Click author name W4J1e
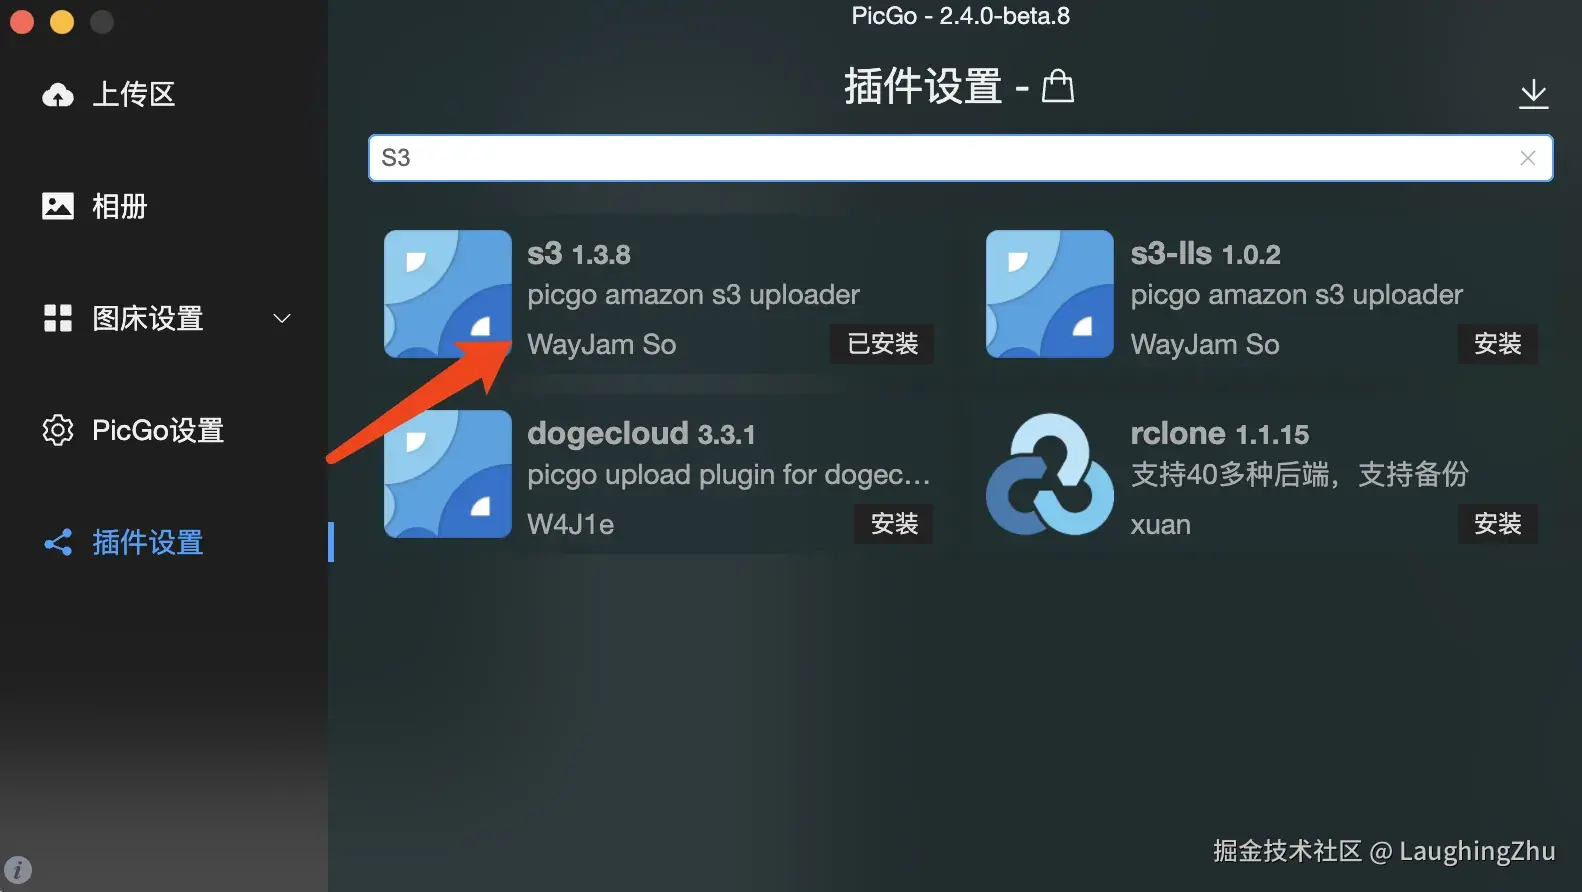This screenshot has height=892, width=1582. (x=570, y=524)
